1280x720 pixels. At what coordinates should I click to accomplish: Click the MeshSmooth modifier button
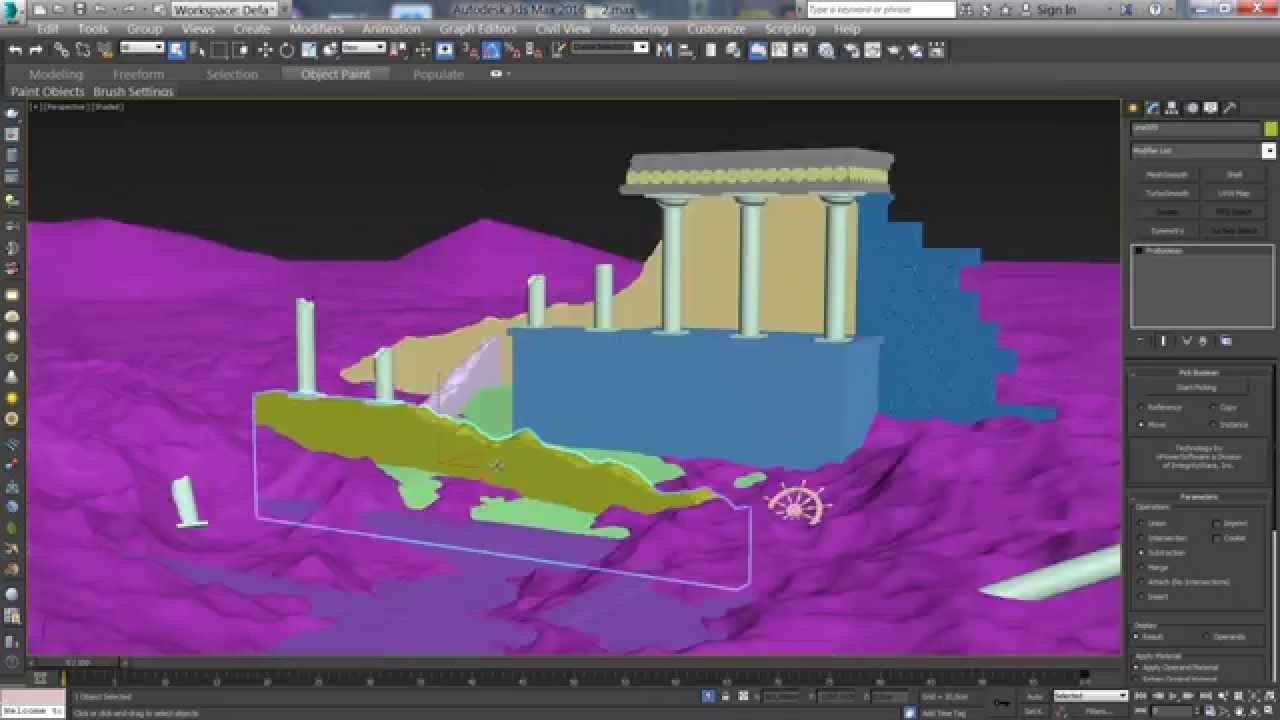pyautogui.click(x=1166, y=175)
